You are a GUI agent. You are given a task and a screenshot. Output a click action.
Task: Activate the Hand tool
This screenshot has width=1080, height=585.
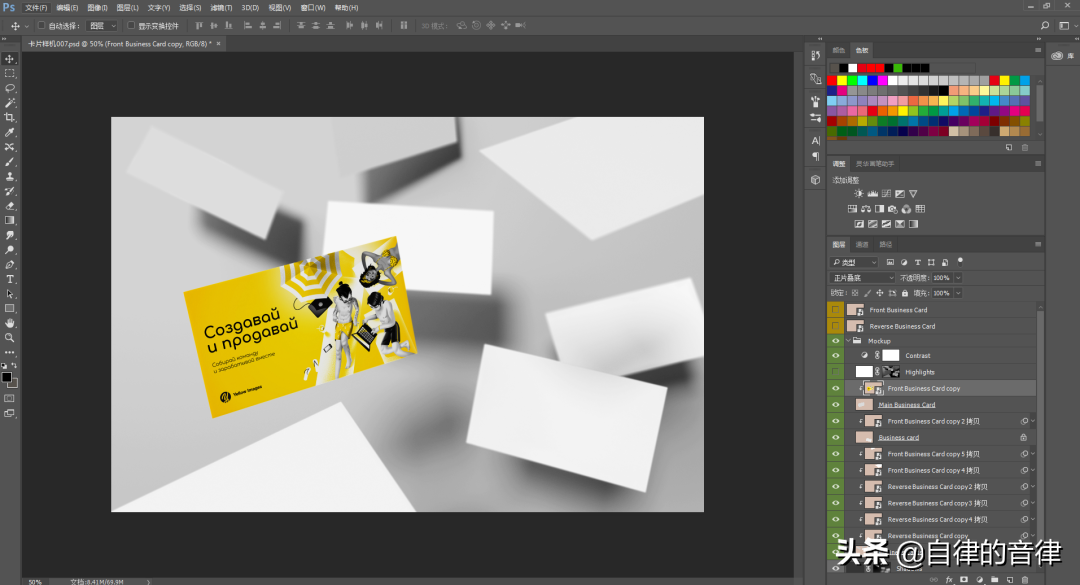(x=10, y=323)
